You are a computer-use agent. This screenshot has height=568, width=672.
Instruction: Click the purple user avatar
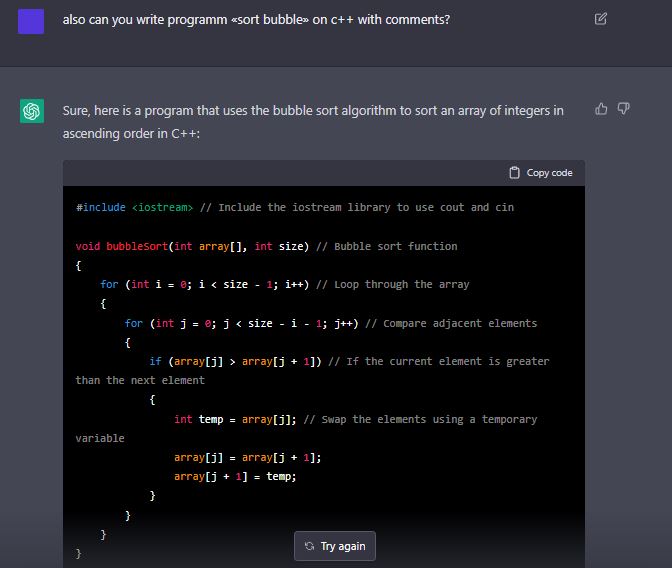click(x=31, y=21)
